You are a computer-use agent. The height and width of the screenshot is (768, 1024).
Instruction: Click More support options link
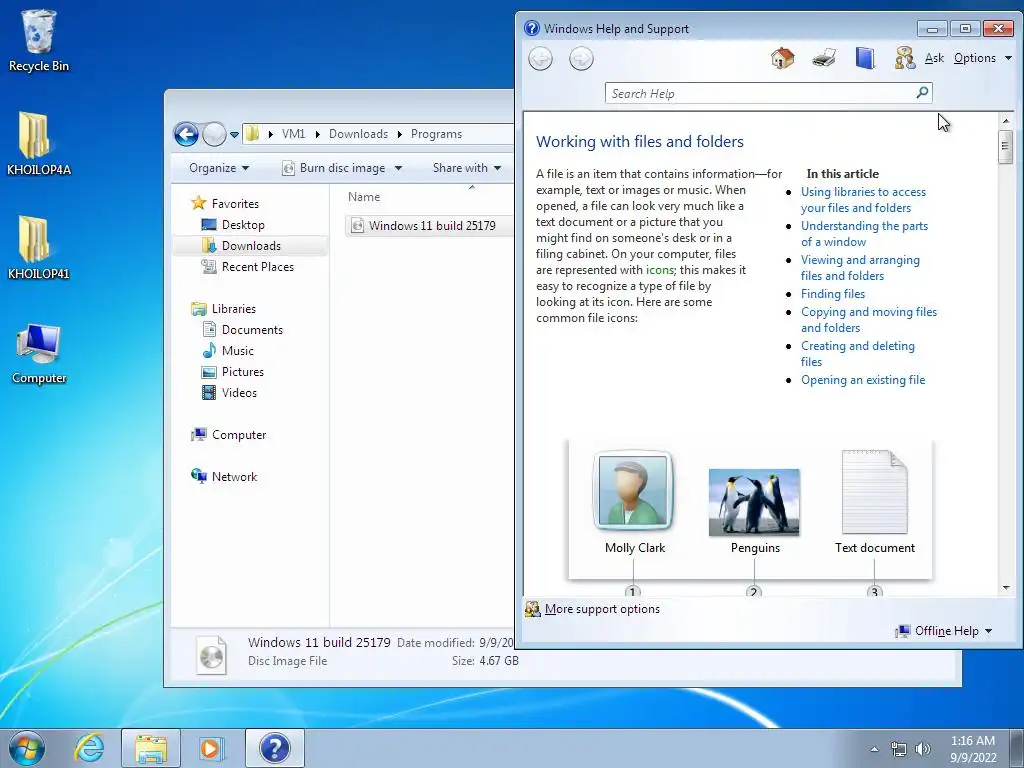(602, 609)
